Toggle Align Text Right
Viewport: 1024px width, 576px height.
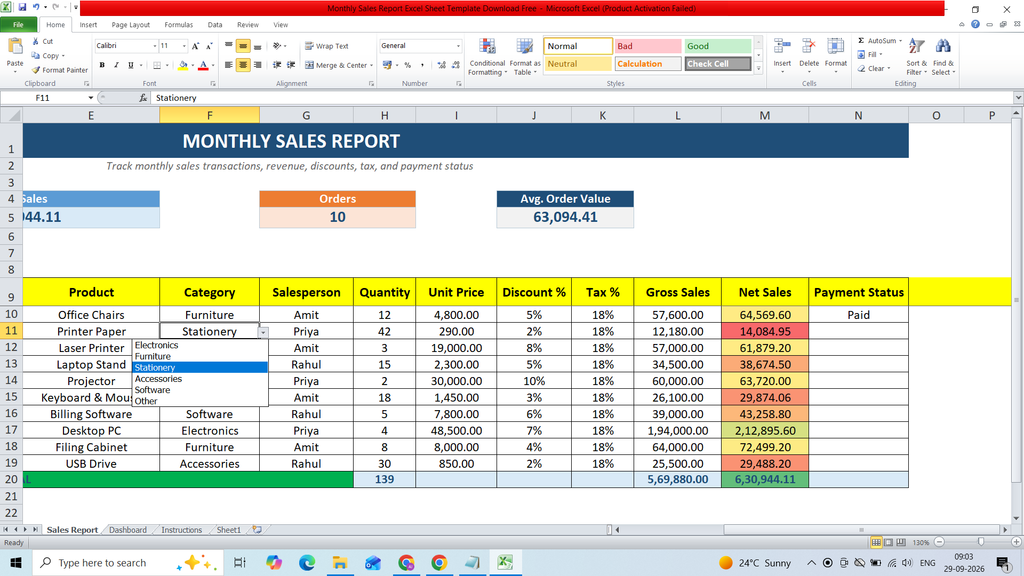[257, 65]
